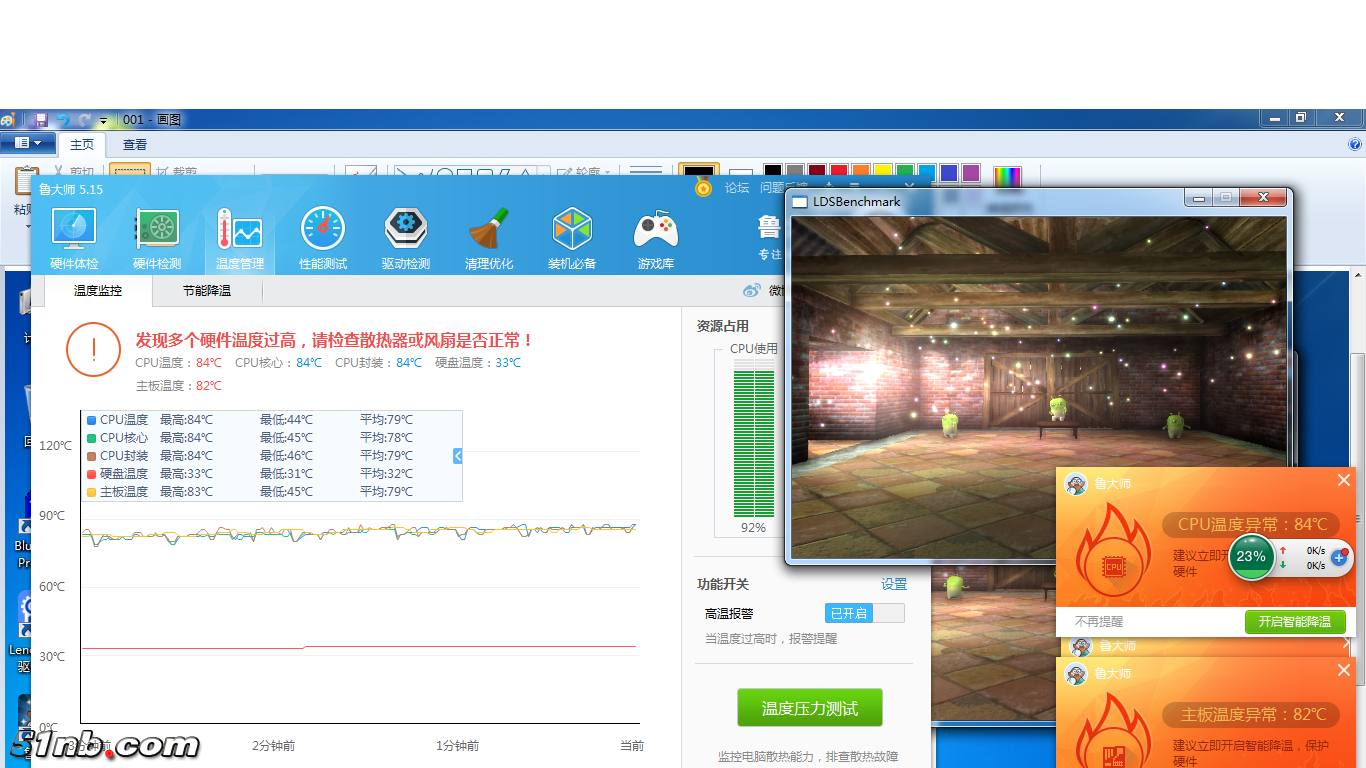The height and width of the screenshot is (768, 1366).
Task: Open the Paint application menu dropdown
Action: [27, 144]
